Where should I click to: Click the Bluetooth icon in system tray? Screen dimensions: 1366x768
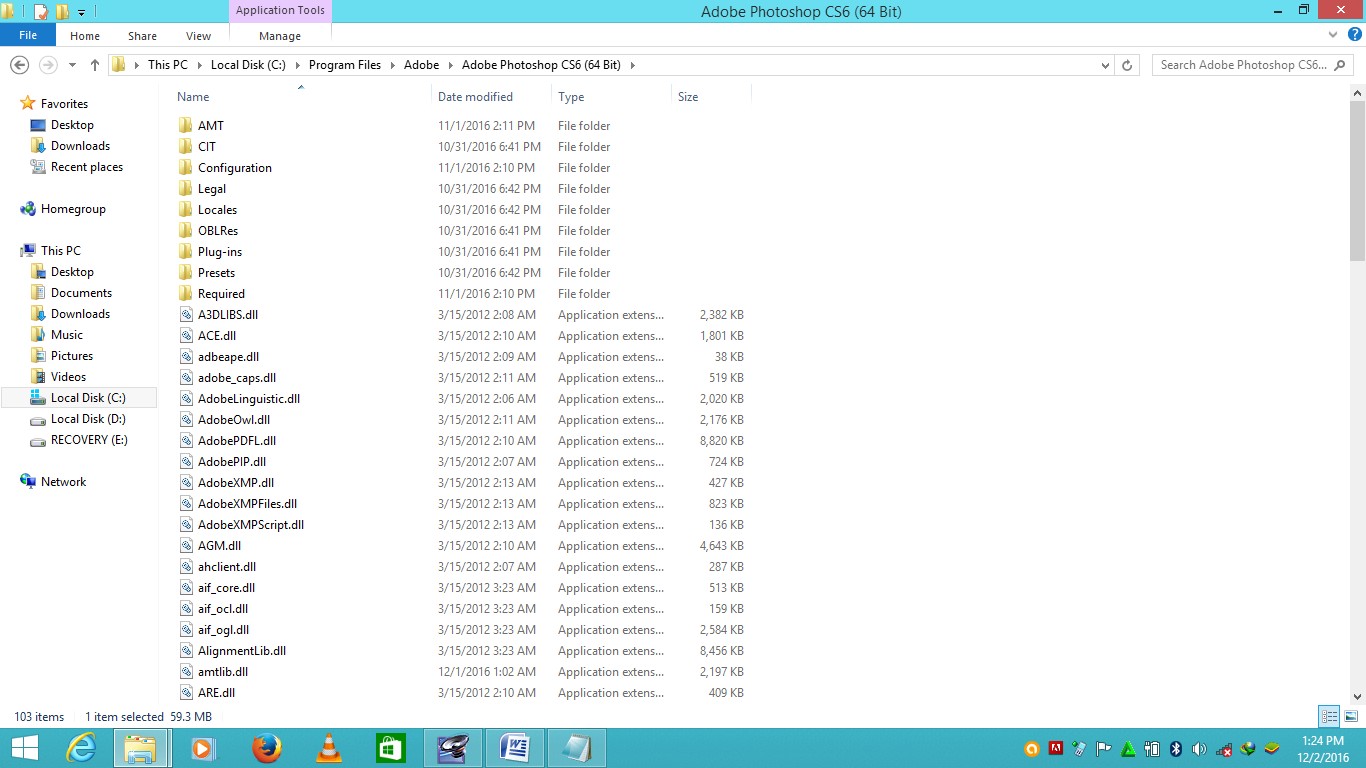1176,748
